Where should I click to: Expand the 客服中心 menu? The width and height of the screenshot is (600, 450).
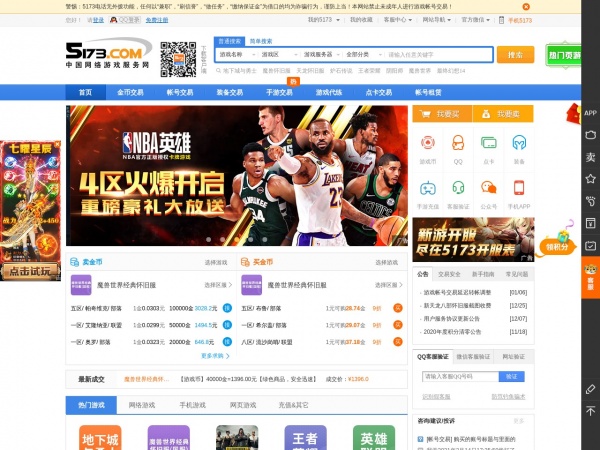tap(398, 20)
